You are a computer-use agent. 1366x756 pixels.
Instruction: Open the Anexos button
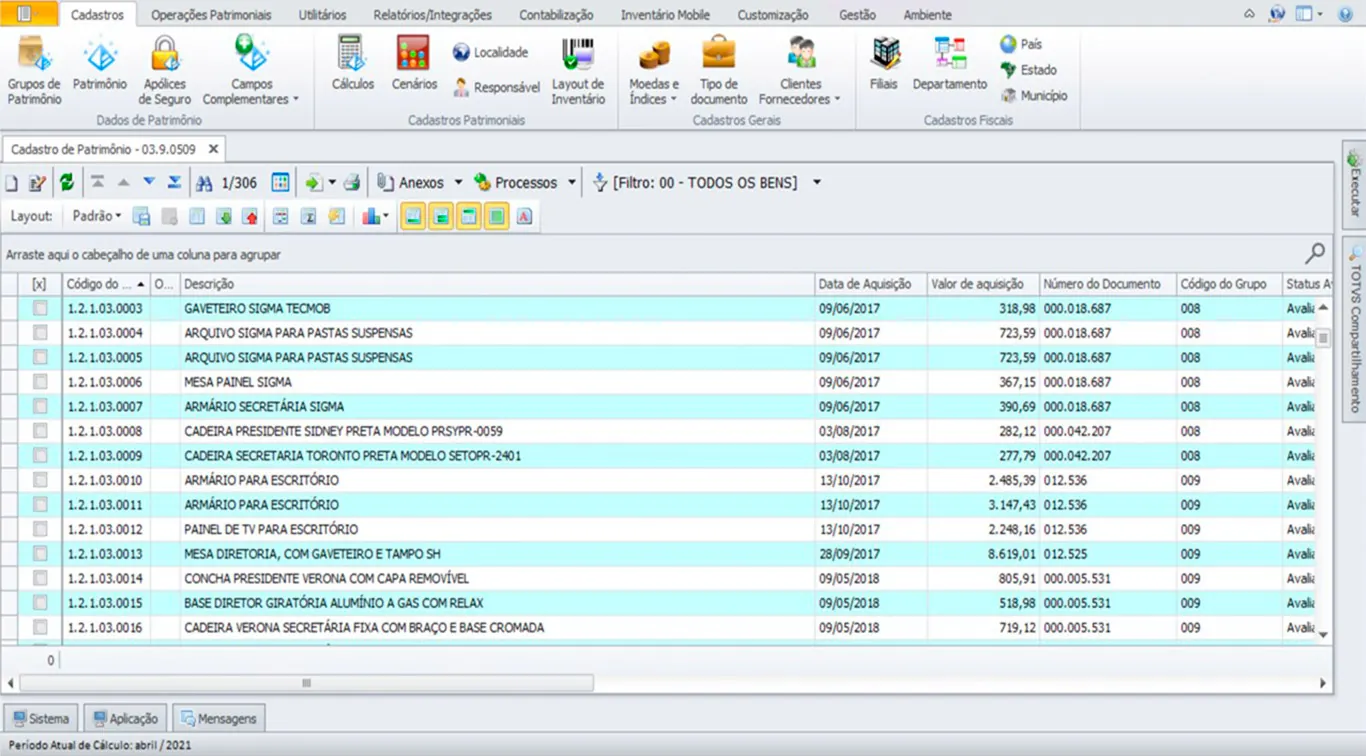pyautogui.click(x=411, y=183)
